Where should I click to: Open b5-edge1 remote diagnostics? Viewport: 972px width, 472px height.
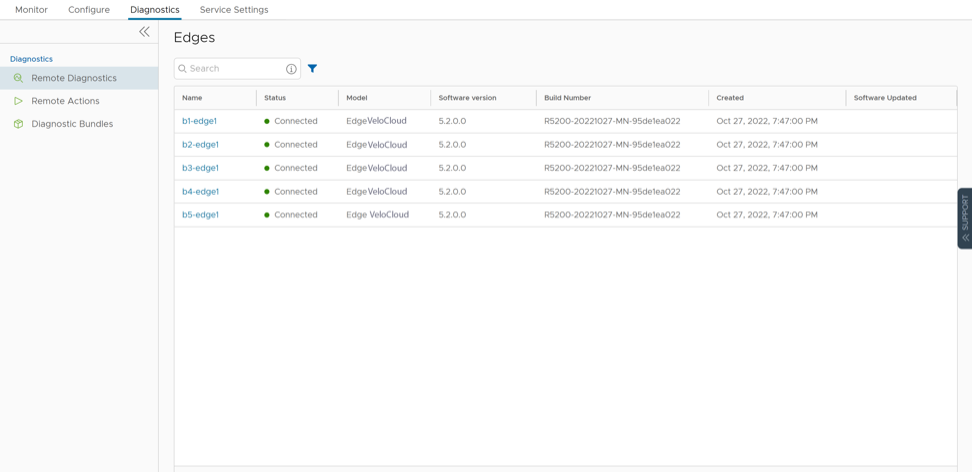pyautogui.click(x=200, y=215)
